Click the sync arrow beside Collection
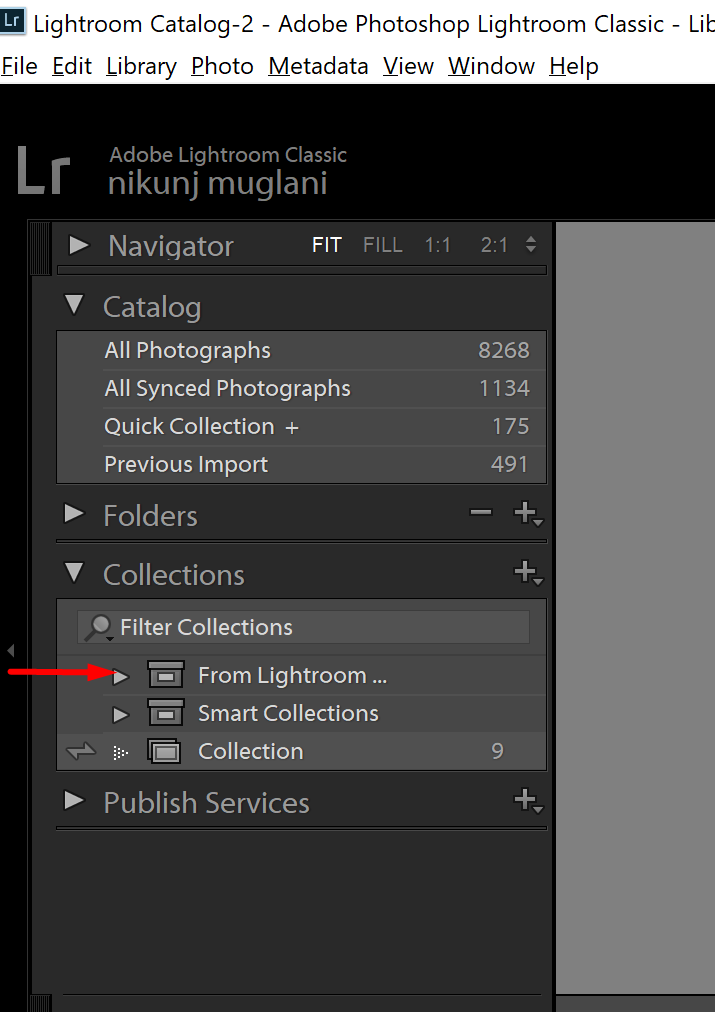The height and width of the screenshot is (1012, 715). [80, 751]
